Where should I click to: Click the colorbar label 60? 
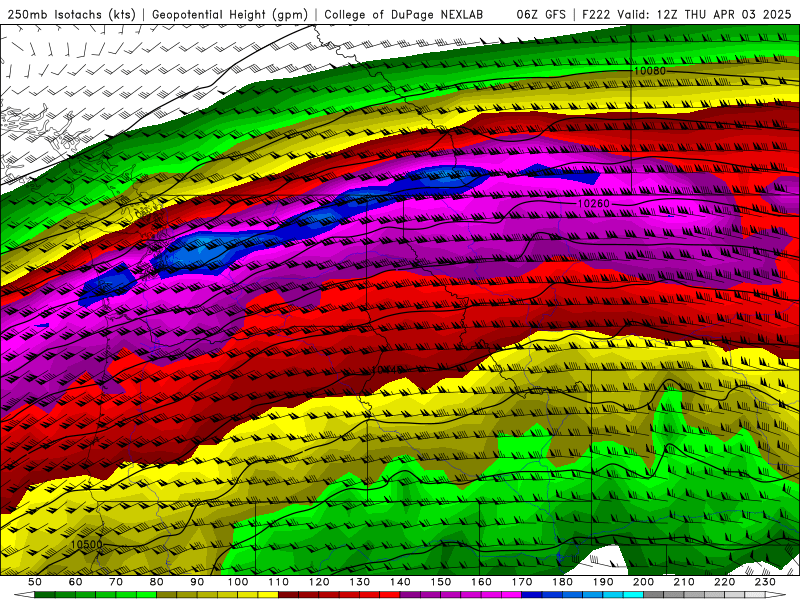[75, 582]
